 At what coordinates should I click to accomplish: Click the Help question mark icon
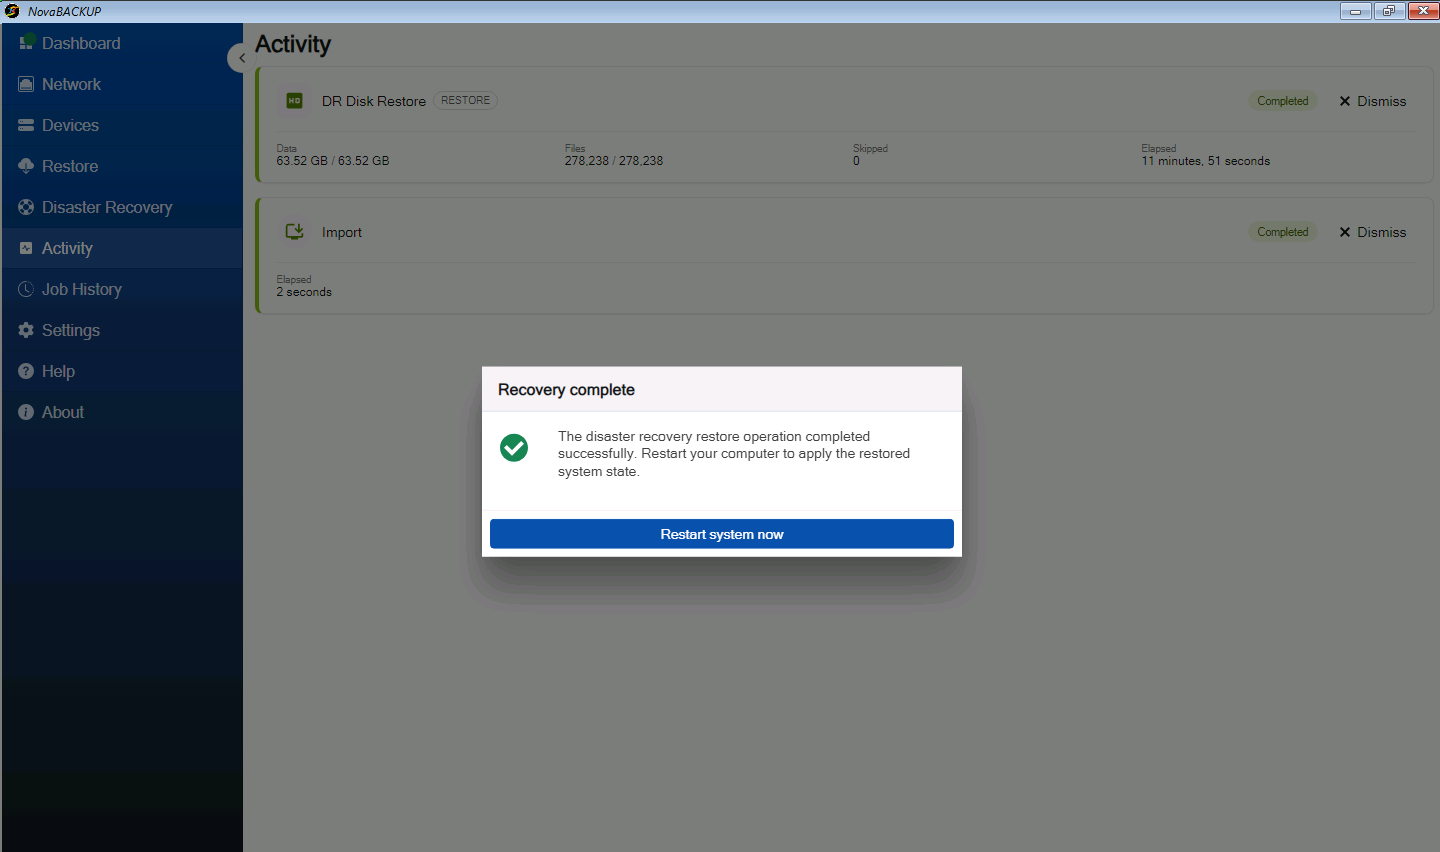(26, 371)
